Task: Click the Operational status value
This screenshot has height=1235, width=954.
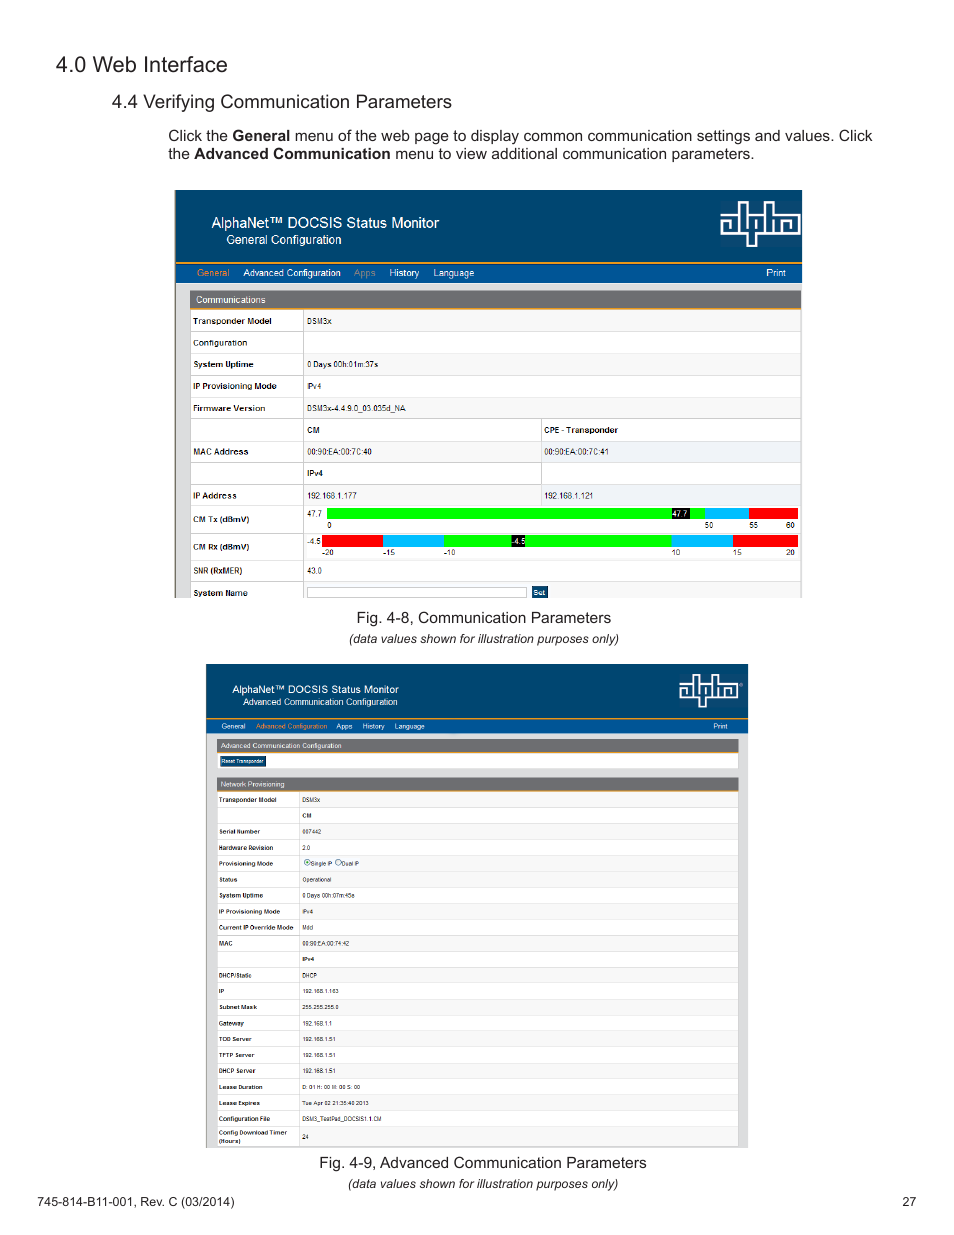Action: pyautogui.click(x=317, y=880)
